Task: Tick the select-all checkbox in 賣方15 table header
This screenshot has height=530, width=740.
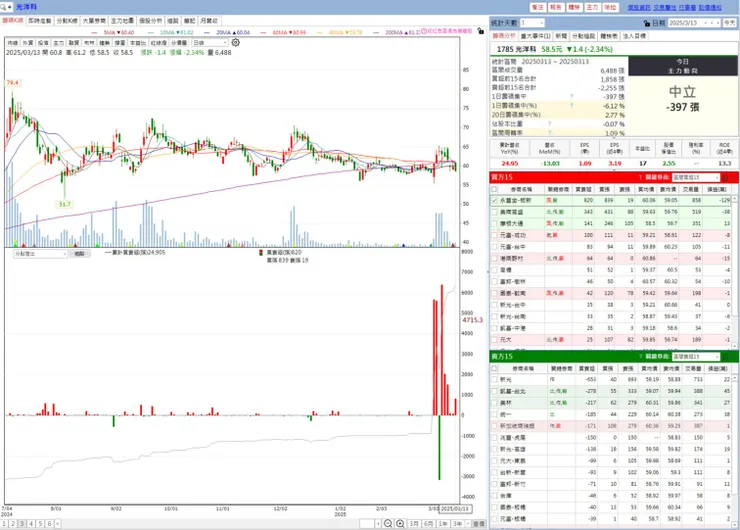Action: point(494,368)
